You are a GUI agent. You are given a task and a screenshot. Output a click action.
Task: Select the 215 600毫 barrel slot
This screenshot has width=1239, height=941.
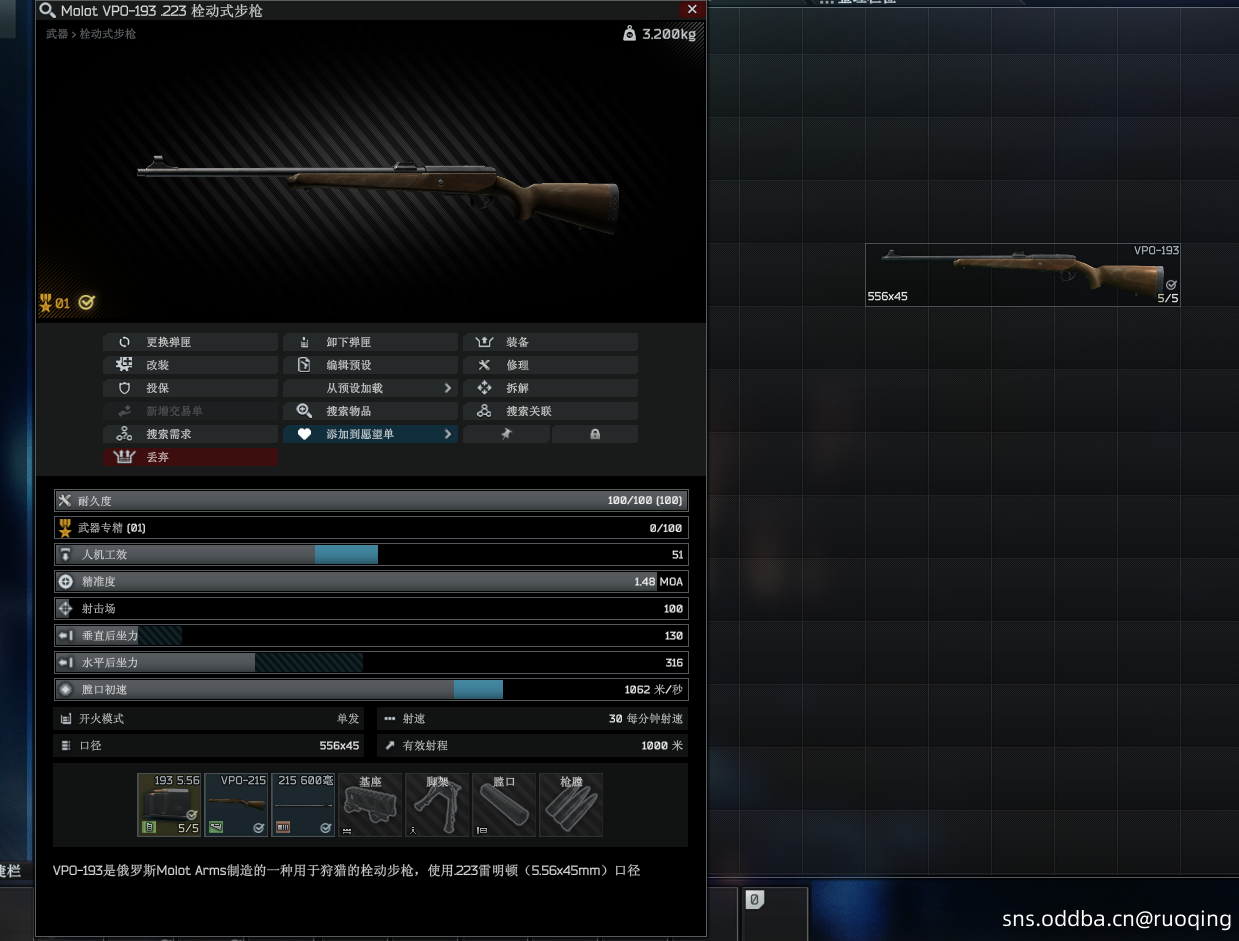303,804
